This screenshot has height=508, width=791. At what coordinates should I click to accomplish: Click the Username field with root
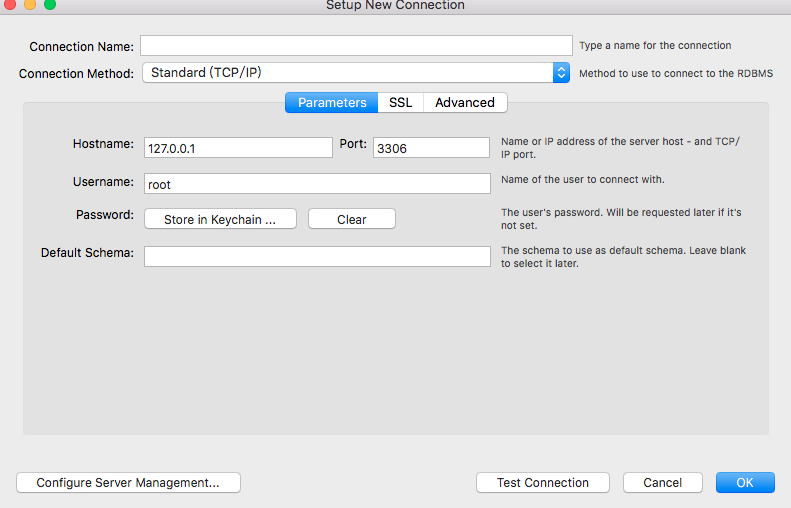point(317,184)
